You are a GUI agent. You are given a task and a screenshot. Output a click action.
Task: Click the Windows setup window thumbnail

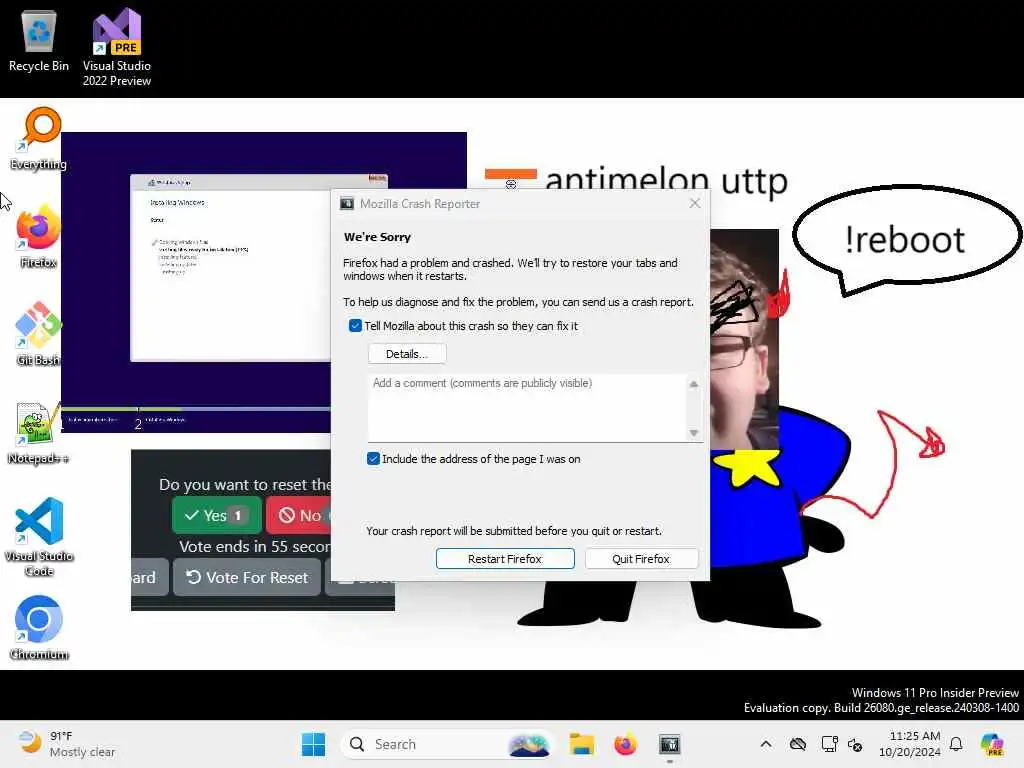(x=230, y=268)
